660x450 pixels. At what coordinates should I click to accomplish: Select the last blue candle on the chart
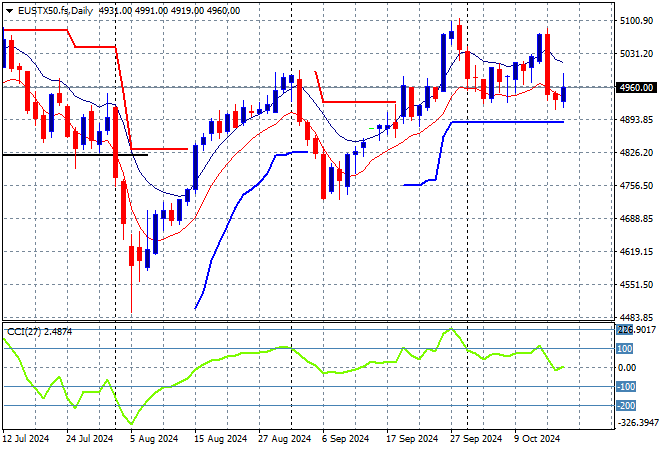point(564,95)
